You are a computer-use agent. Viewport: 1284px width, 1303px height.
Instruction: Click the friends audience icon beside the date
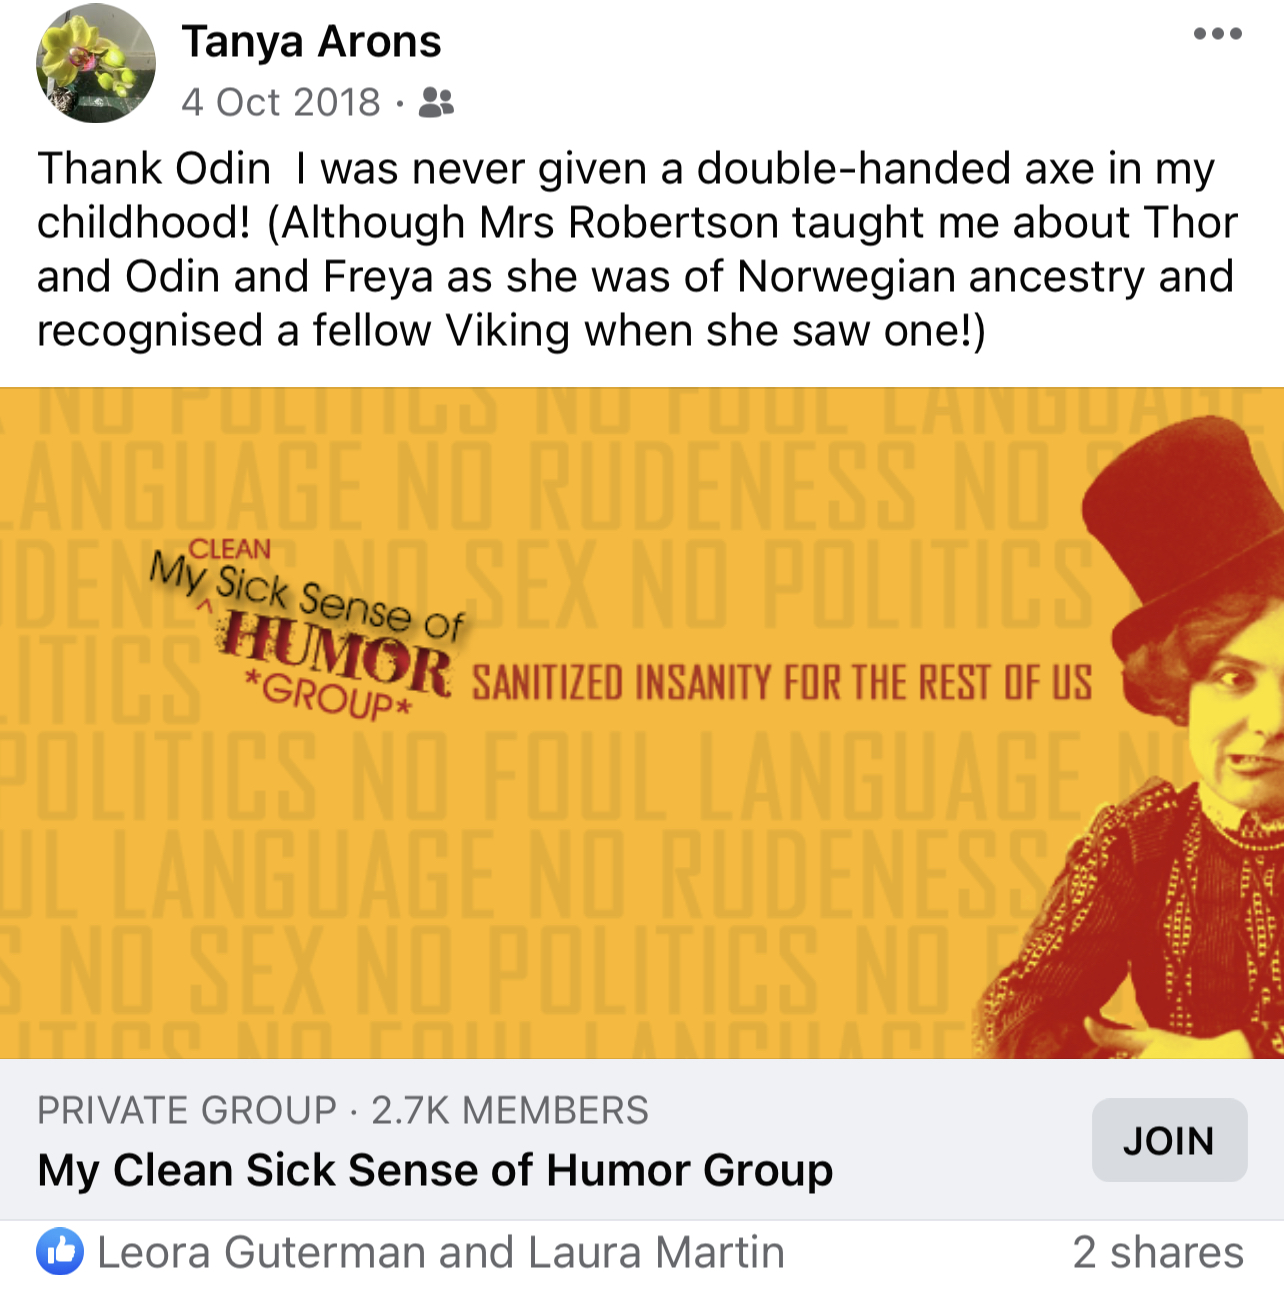point(436,102)
